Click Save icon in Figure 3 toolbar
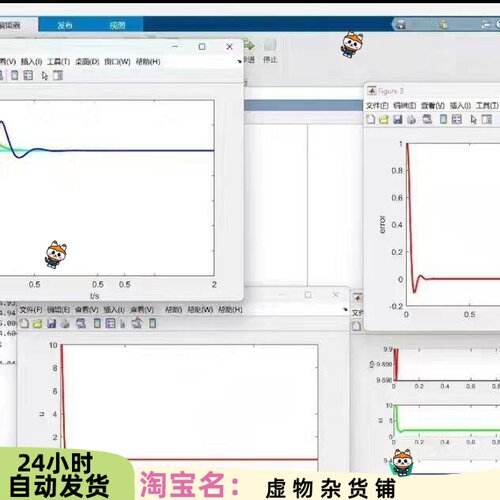 pyautogui.click(x=397, y=119)
